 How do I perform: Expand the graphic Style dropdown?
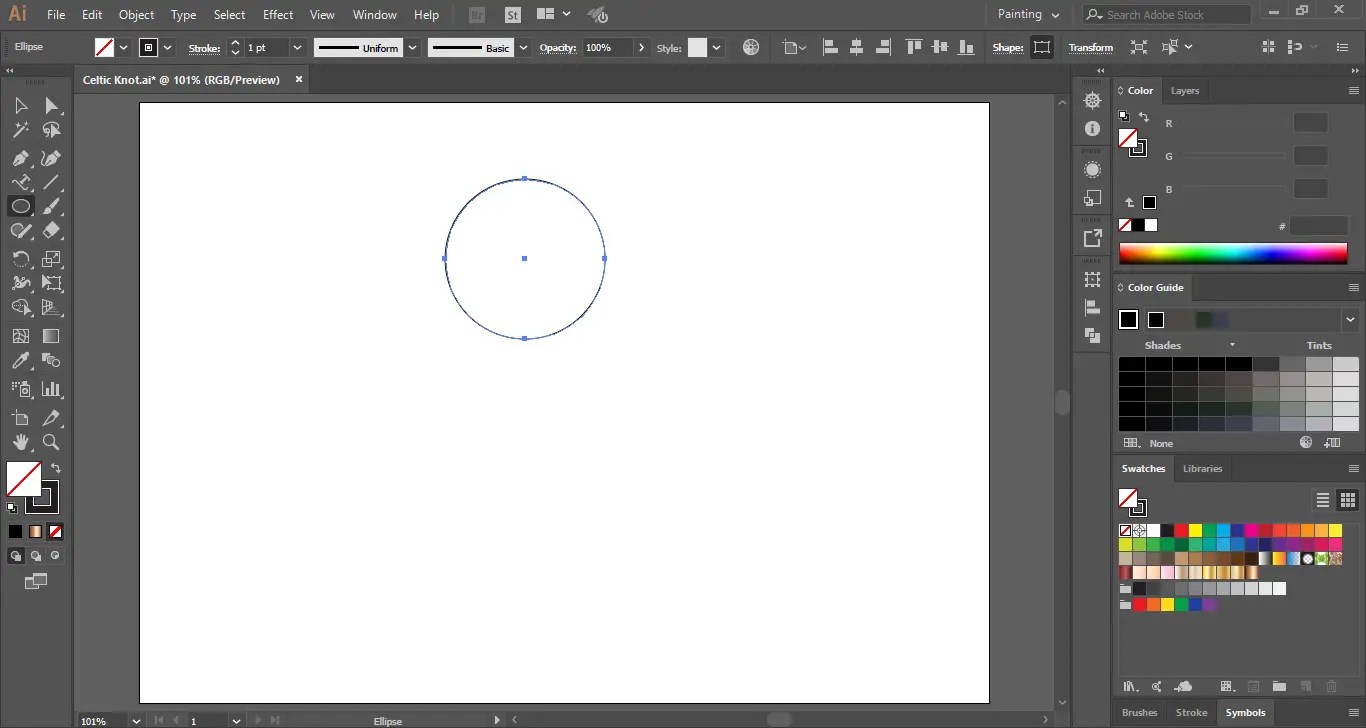717,47
